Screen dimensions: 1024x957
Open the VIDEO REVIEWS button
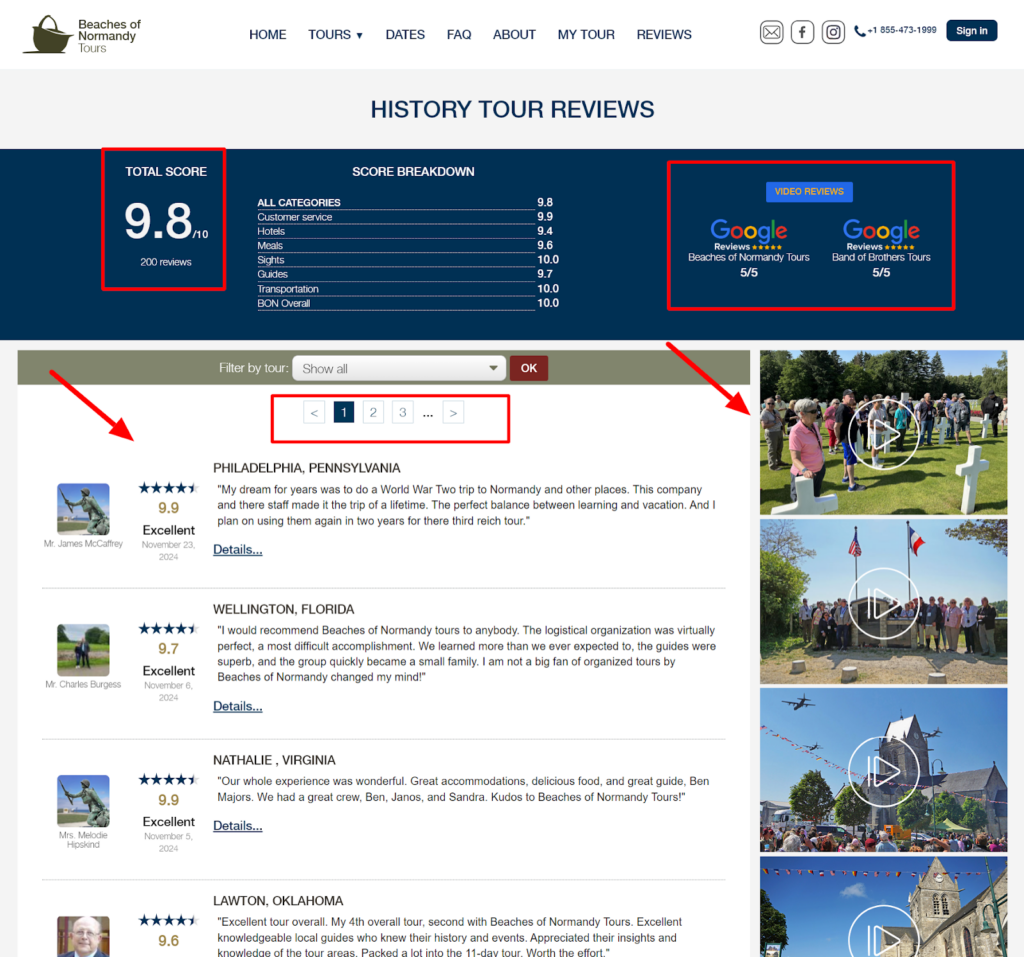[x=809, y=191]
